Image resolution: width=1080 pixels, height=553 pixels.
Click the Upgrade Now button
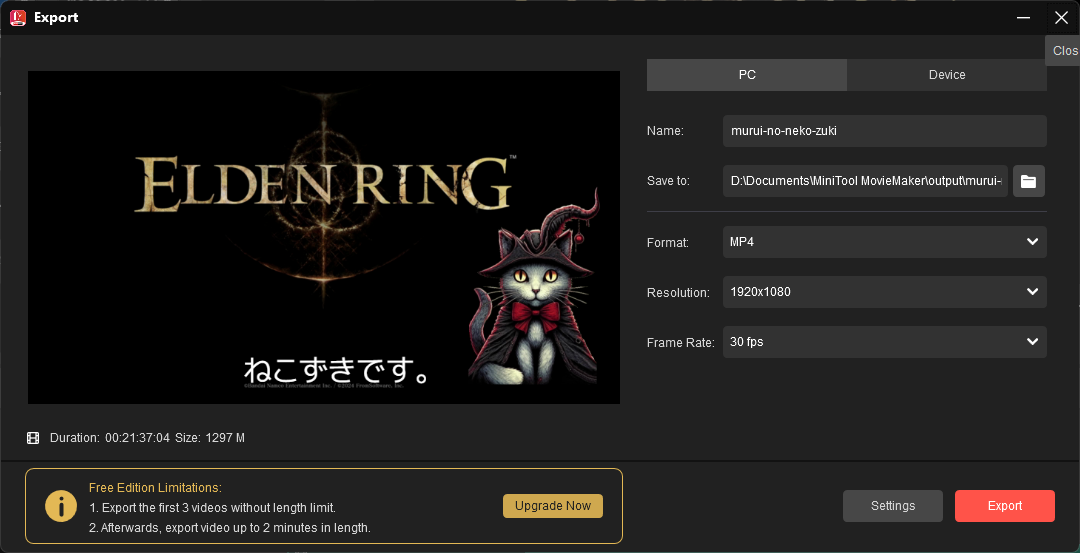[x=553, y=505]
